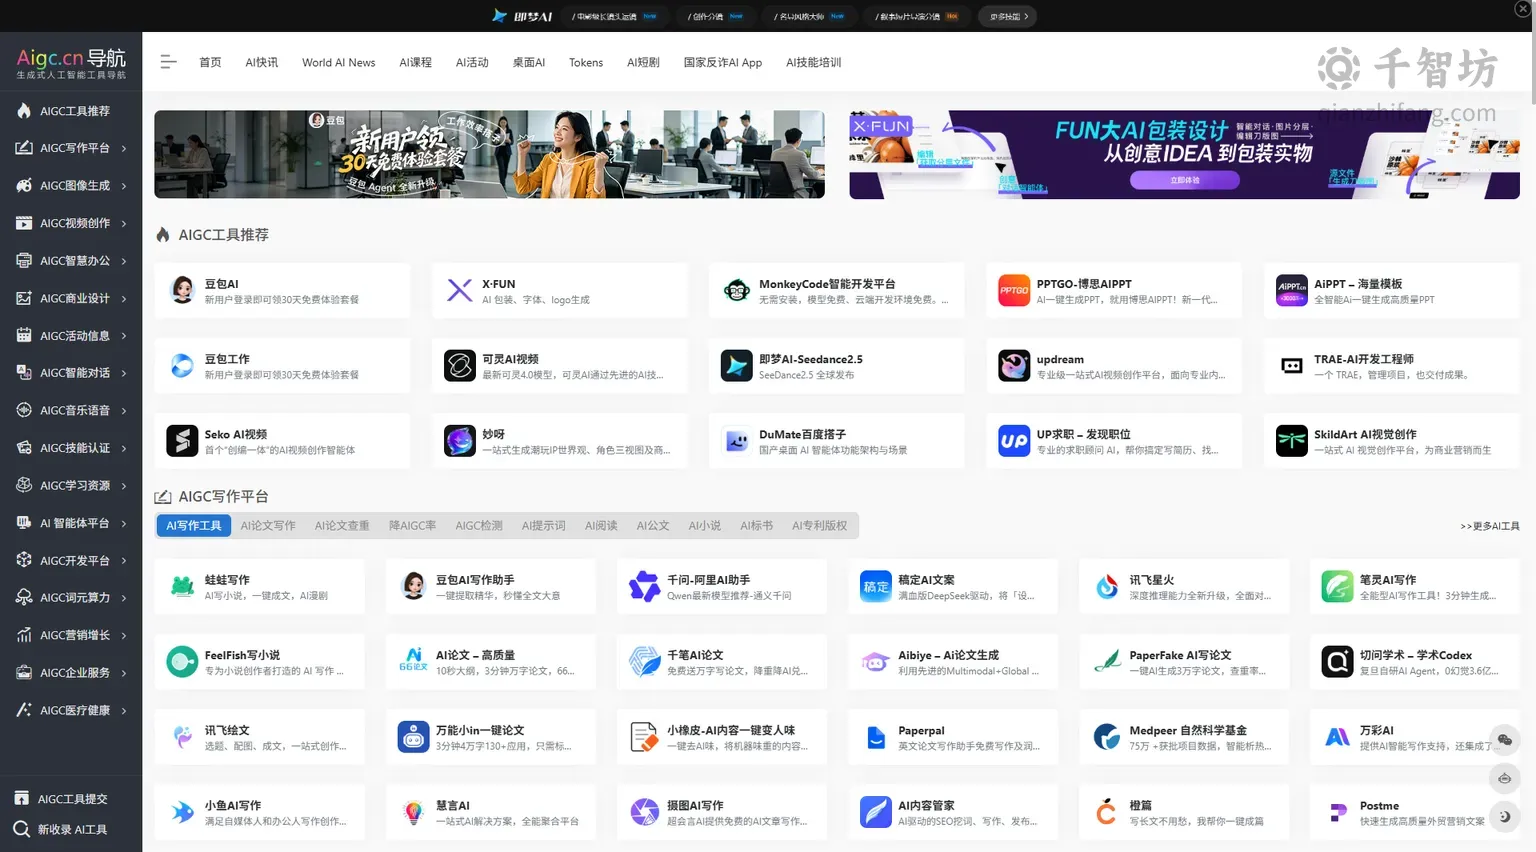This screenshot has width=1536, height=852.
Task: Select the AI写作工具 tab
Action: coord(194,526)
